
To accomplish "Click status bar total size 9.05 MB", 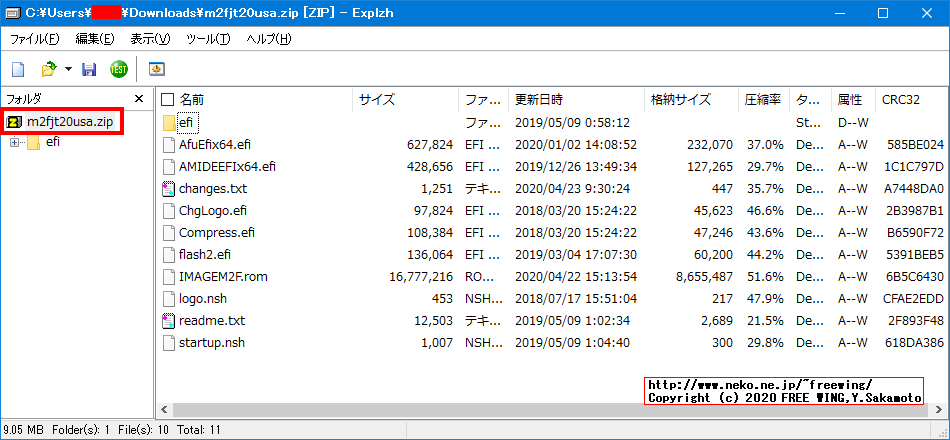I will pyautogui.click(x=22, y=430).
